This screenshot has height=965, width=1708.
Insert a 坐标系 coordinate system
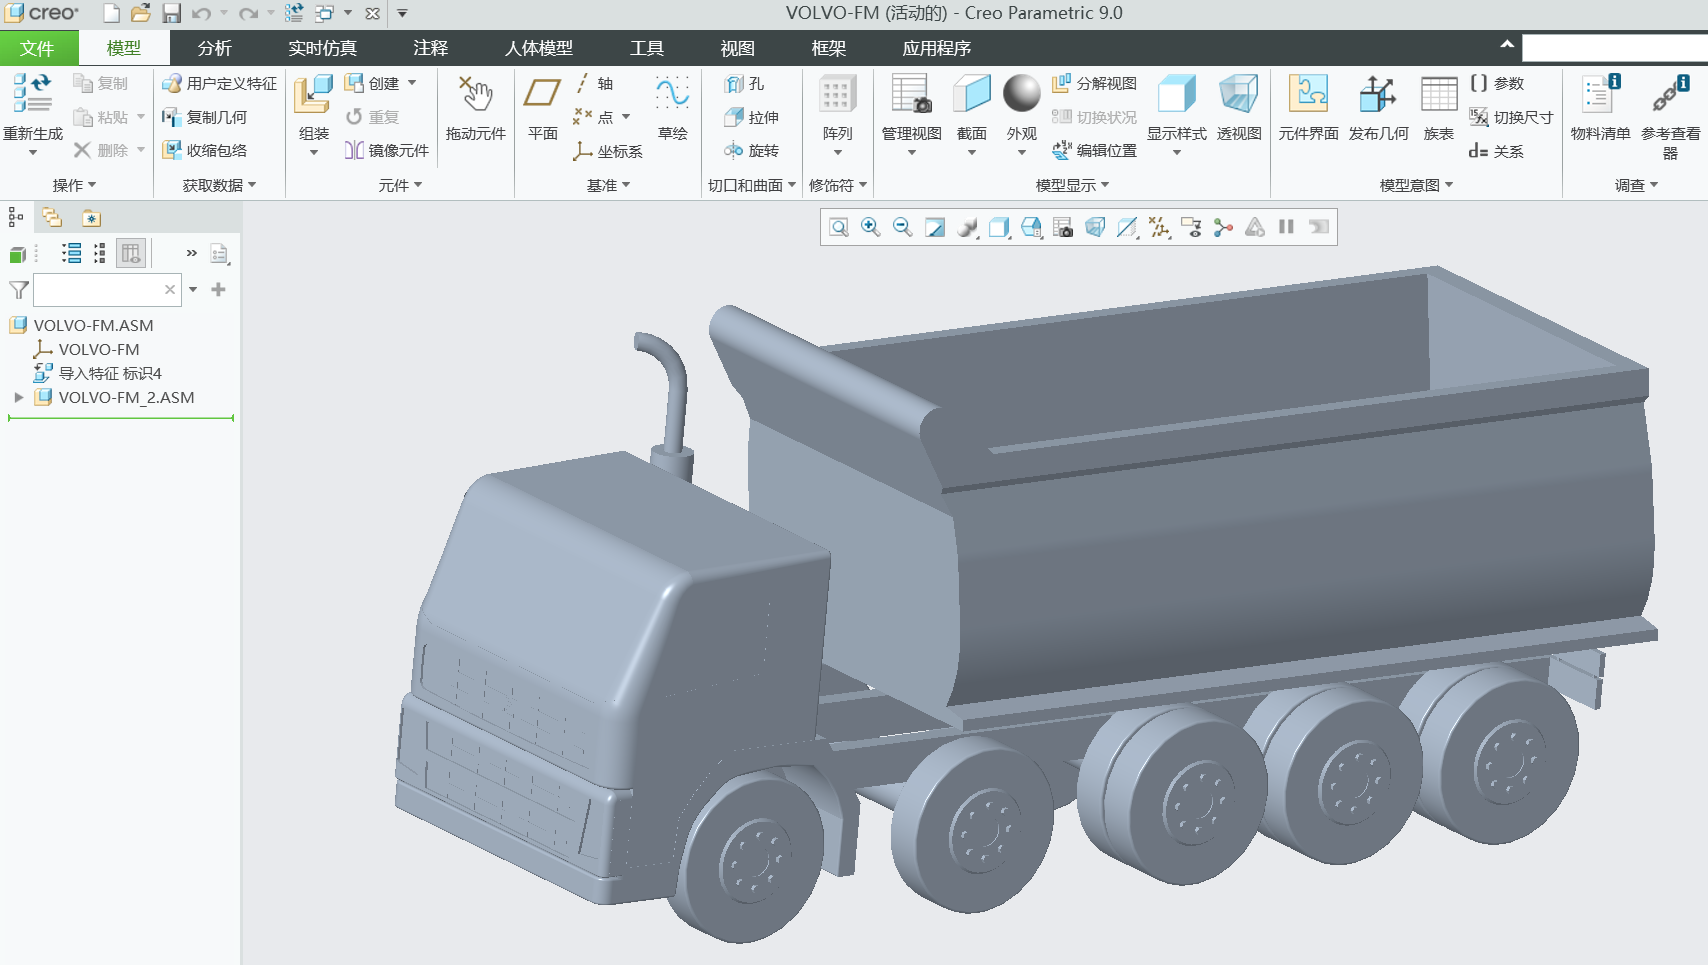pyautogui.click(x=608, y=151)
